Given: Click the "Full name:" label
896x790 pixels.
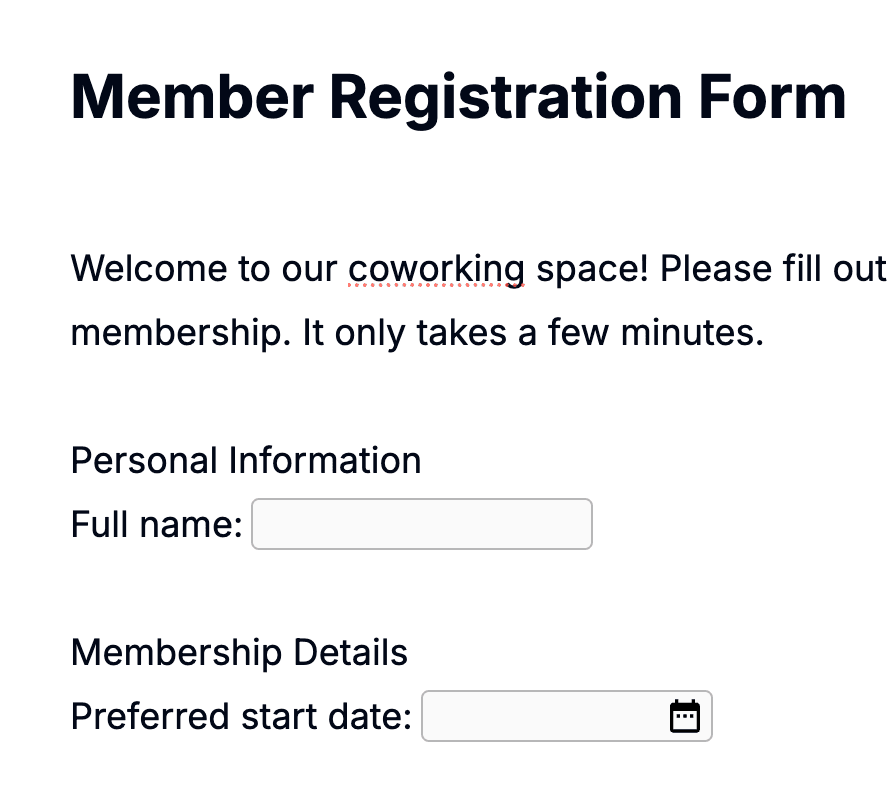Looking at the screenshot, I should 157,524.
